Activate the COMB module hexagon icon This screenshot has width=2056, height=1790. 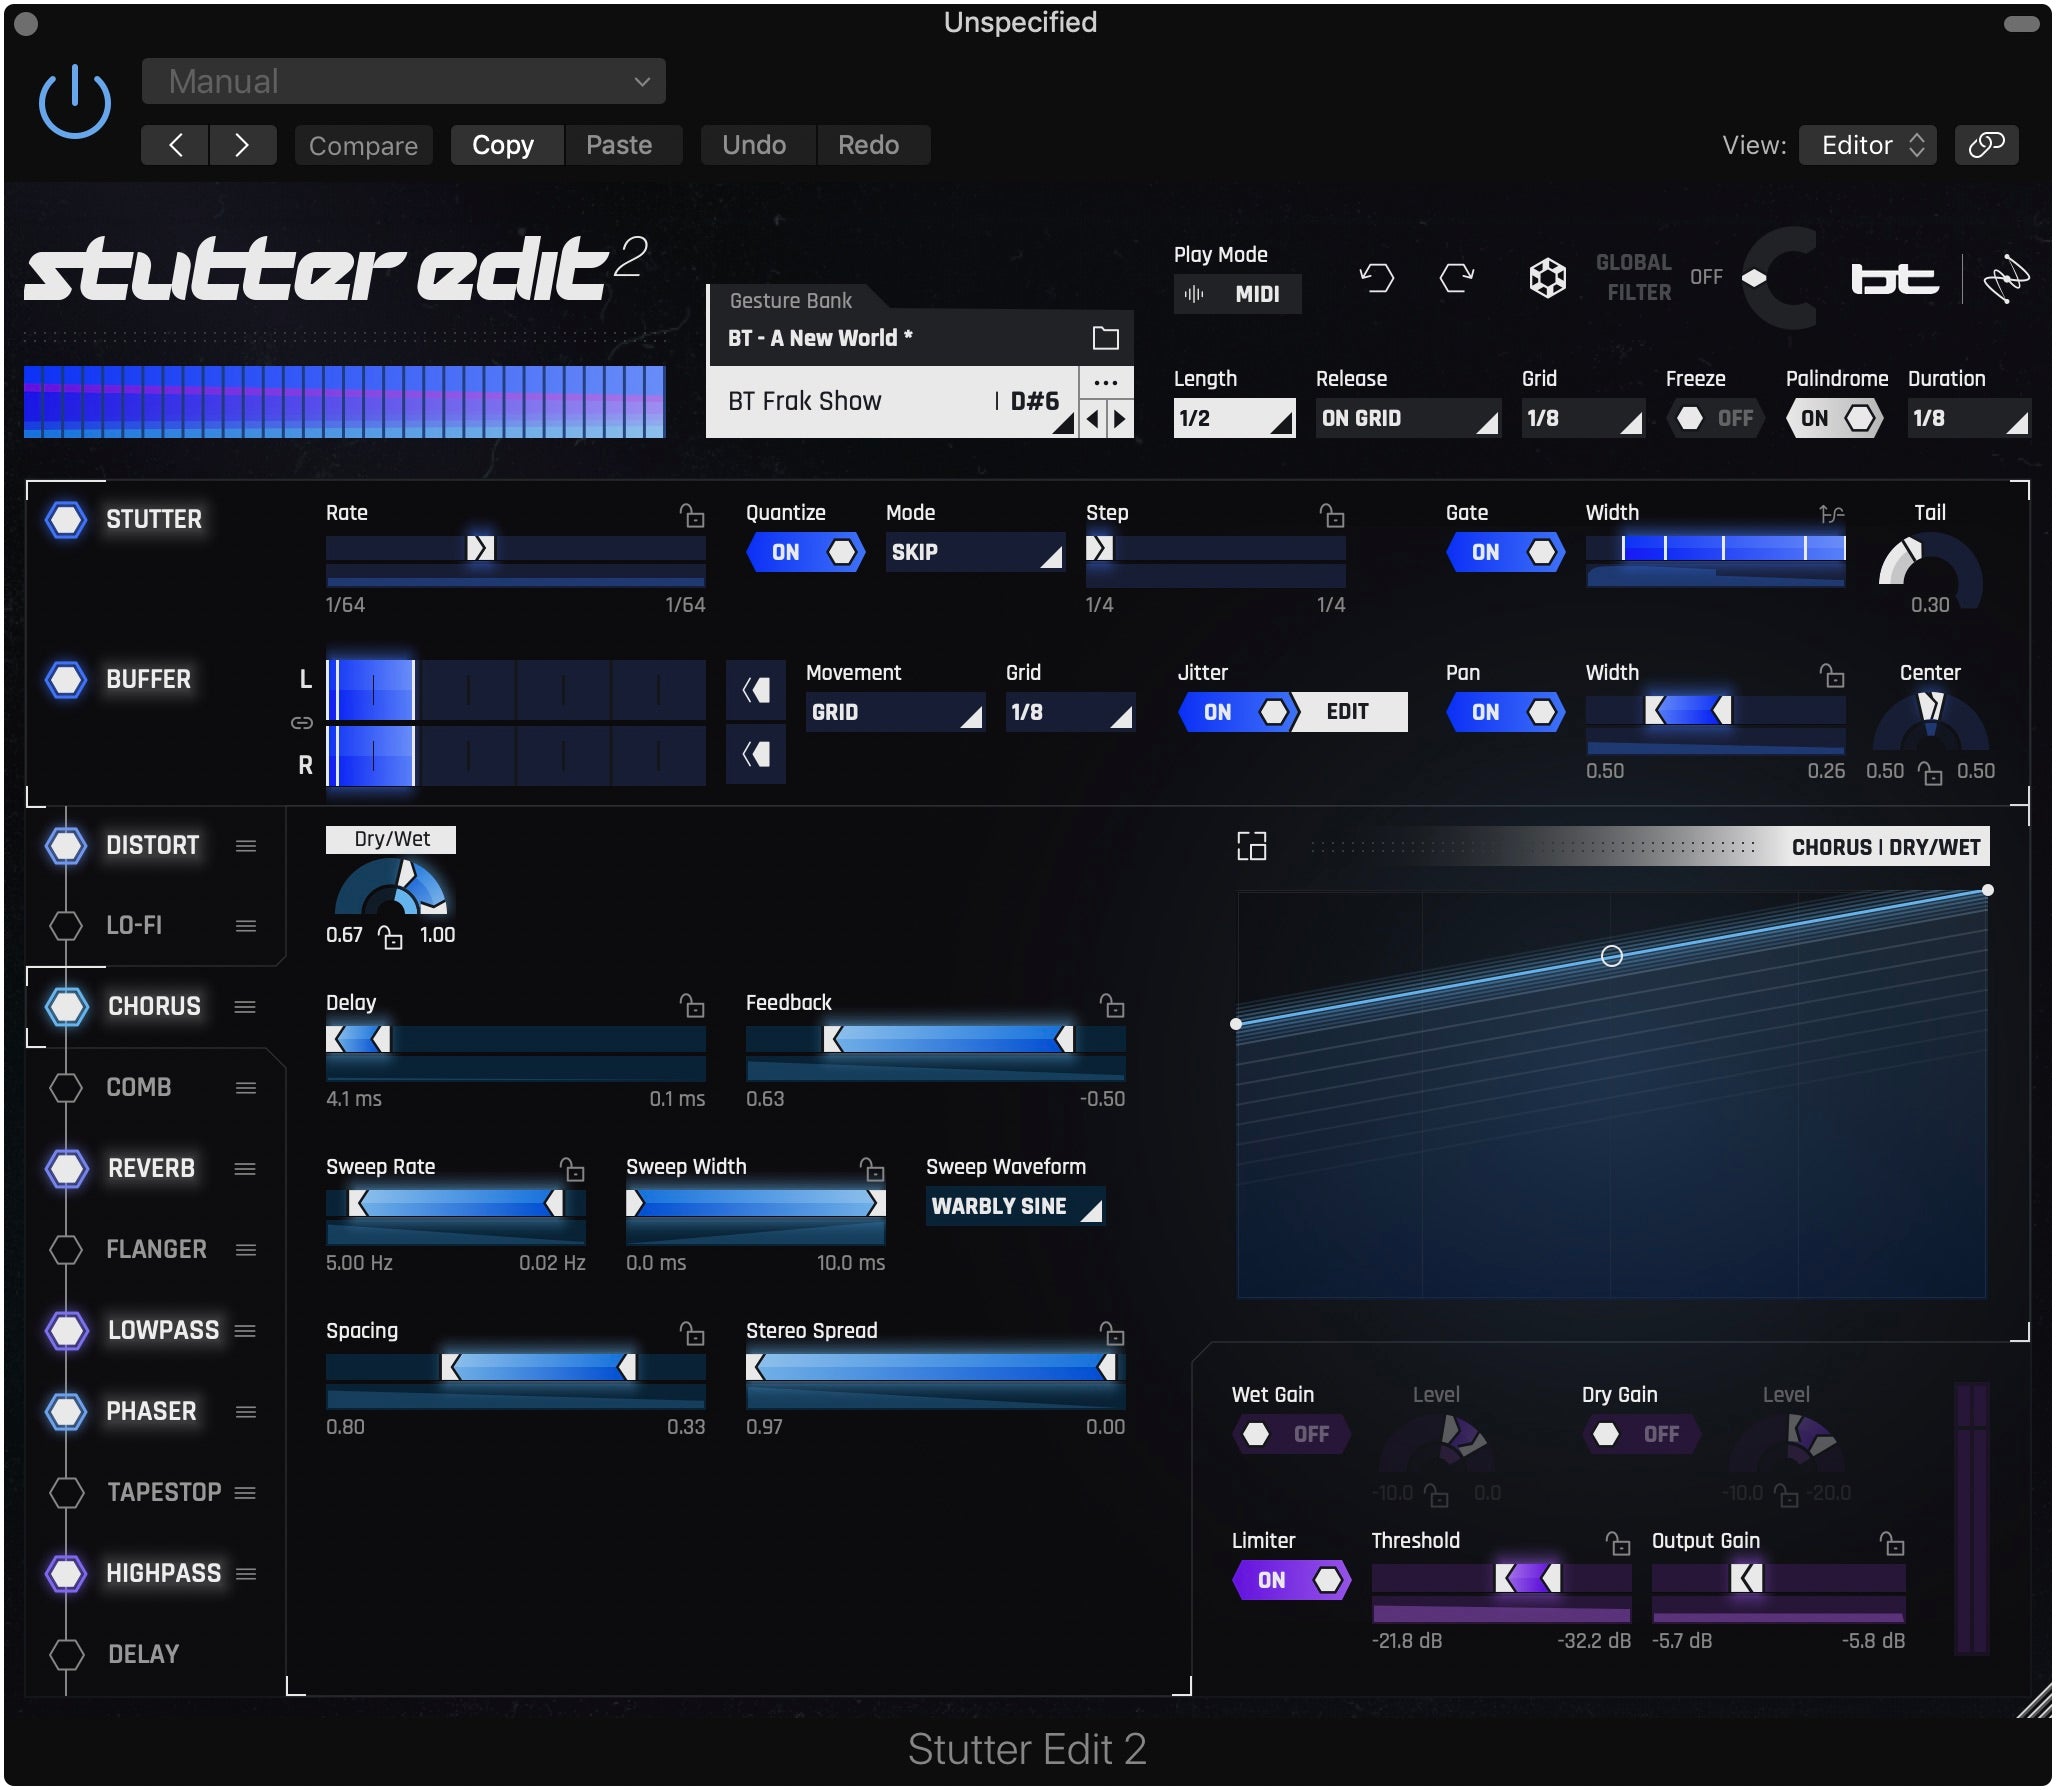(66, 1087)
